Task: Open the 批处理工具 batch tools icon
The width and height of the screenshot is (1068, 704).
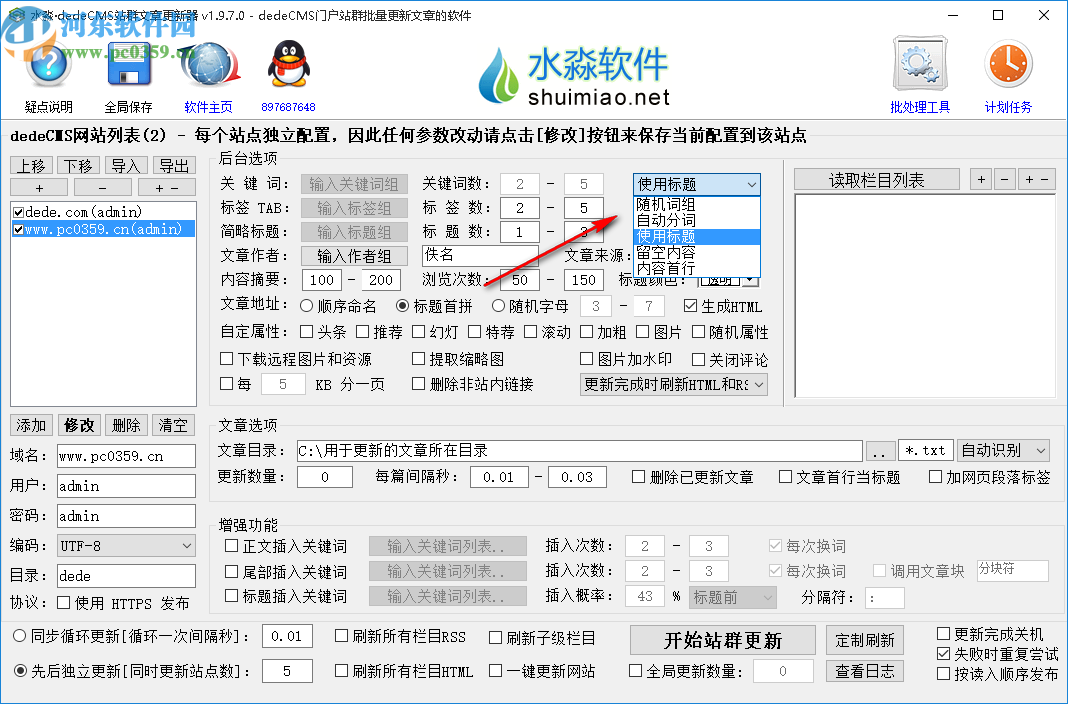Action: (919, 62)
